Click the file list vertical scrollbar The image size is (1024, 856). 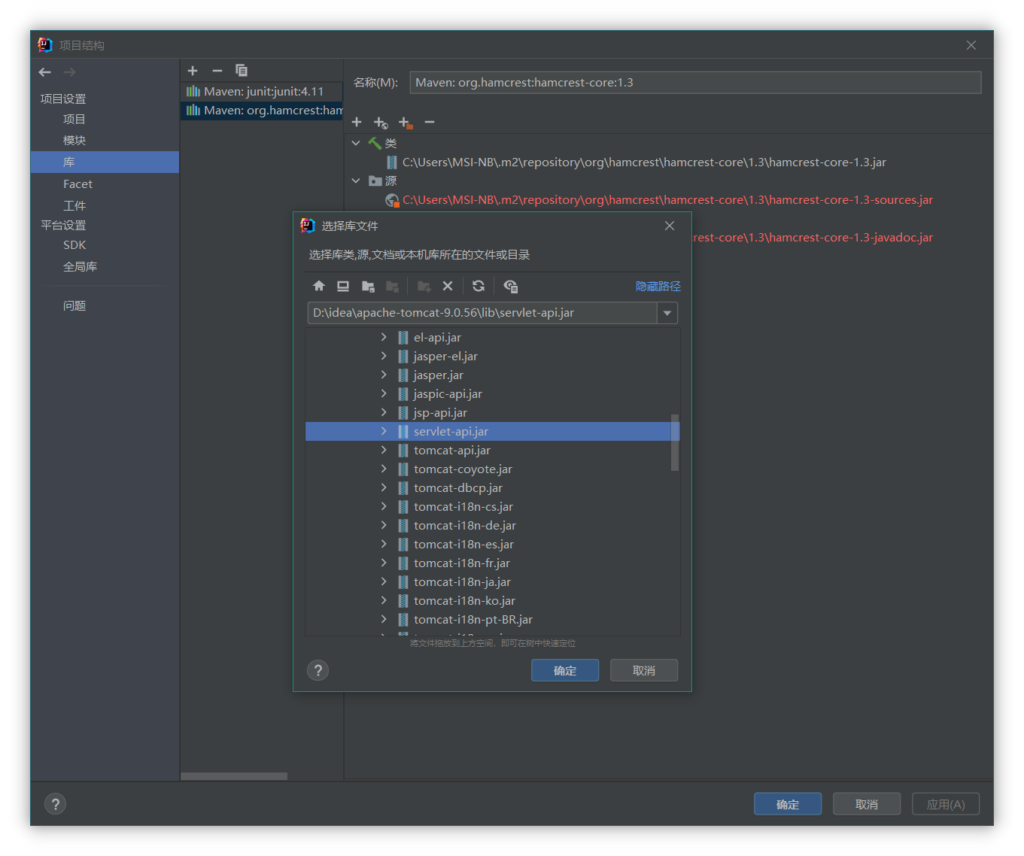675,442
